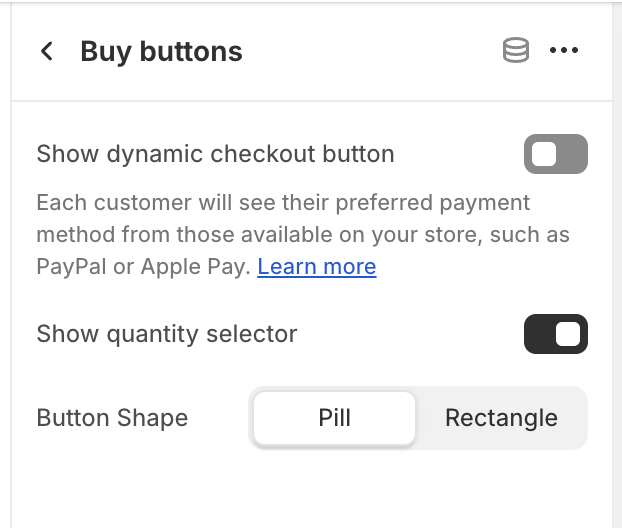Switch on dynamic checkout gray toggle

tap(555, 154)
